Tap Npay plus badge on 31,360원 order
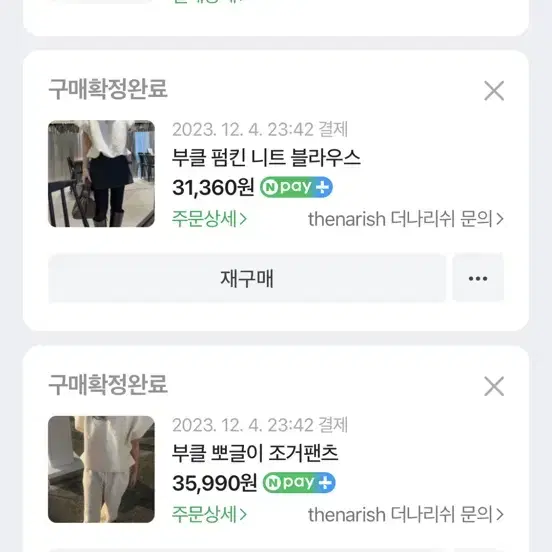 tap(296, 187)
